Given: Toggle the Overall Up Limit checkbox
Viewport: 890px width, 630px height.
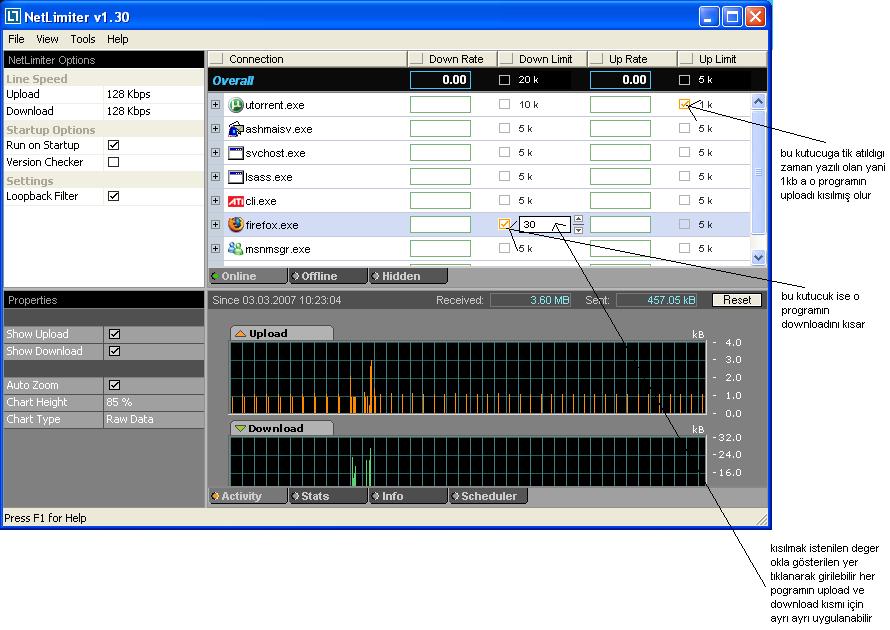Looking at the screenshot, I should click(x=685, y=80).
